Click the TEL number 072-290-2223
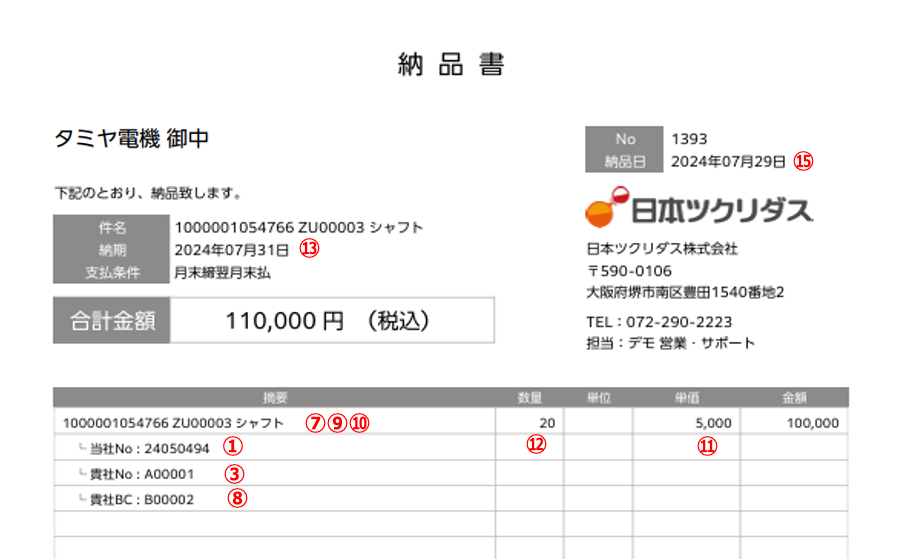The image size is (902, 559). [678, 322]
